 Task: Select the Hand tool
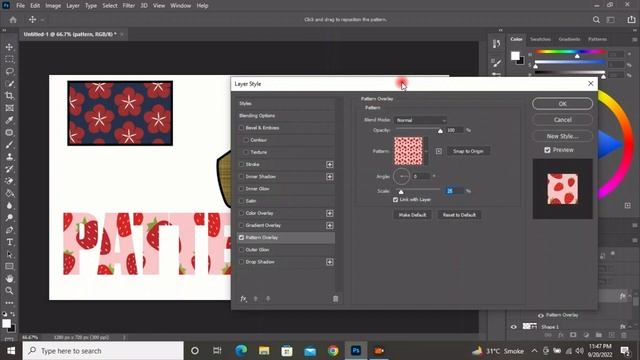coord(9,279)
